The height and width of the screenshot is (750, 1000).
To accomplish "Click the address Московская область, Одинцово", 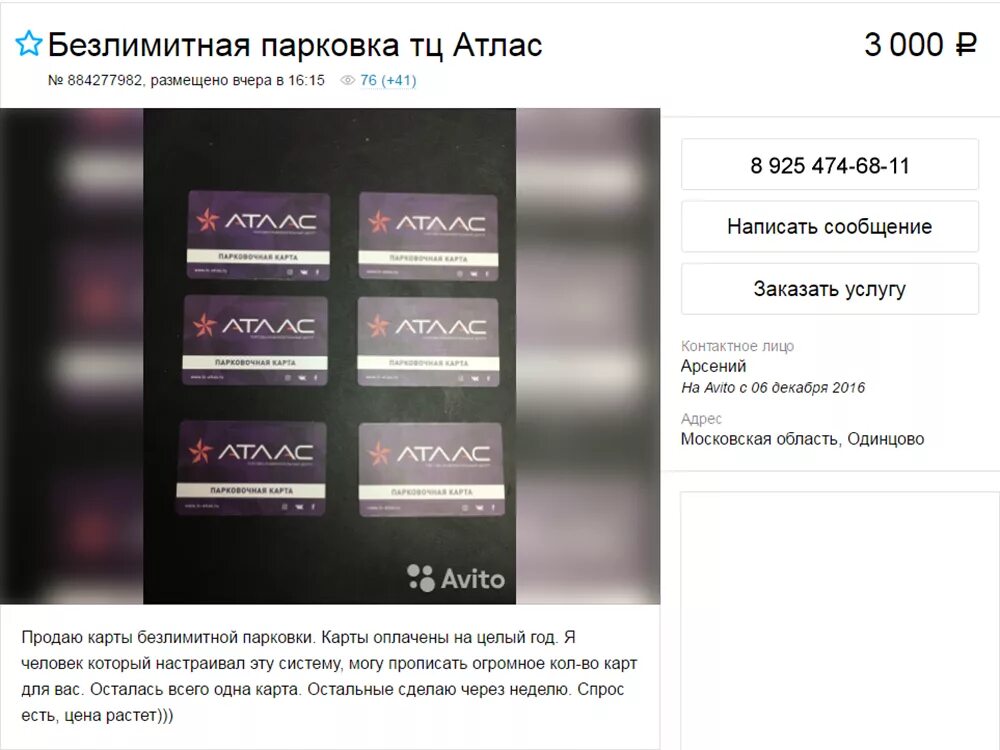I will (x=802, y=439).
